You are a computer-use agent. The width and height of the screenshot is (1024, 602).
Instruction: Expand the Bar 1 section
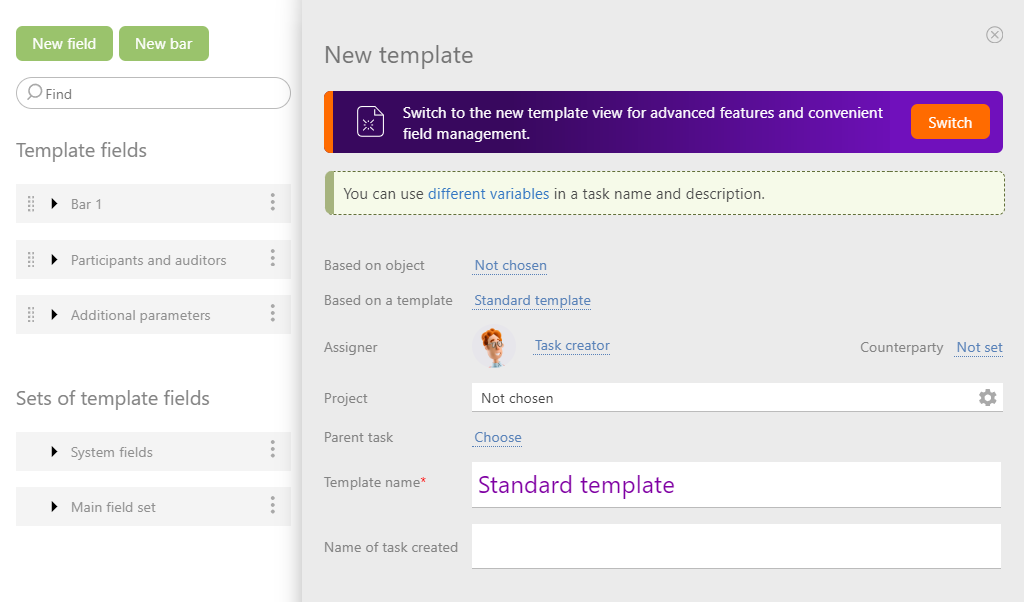tap(54, 204)
